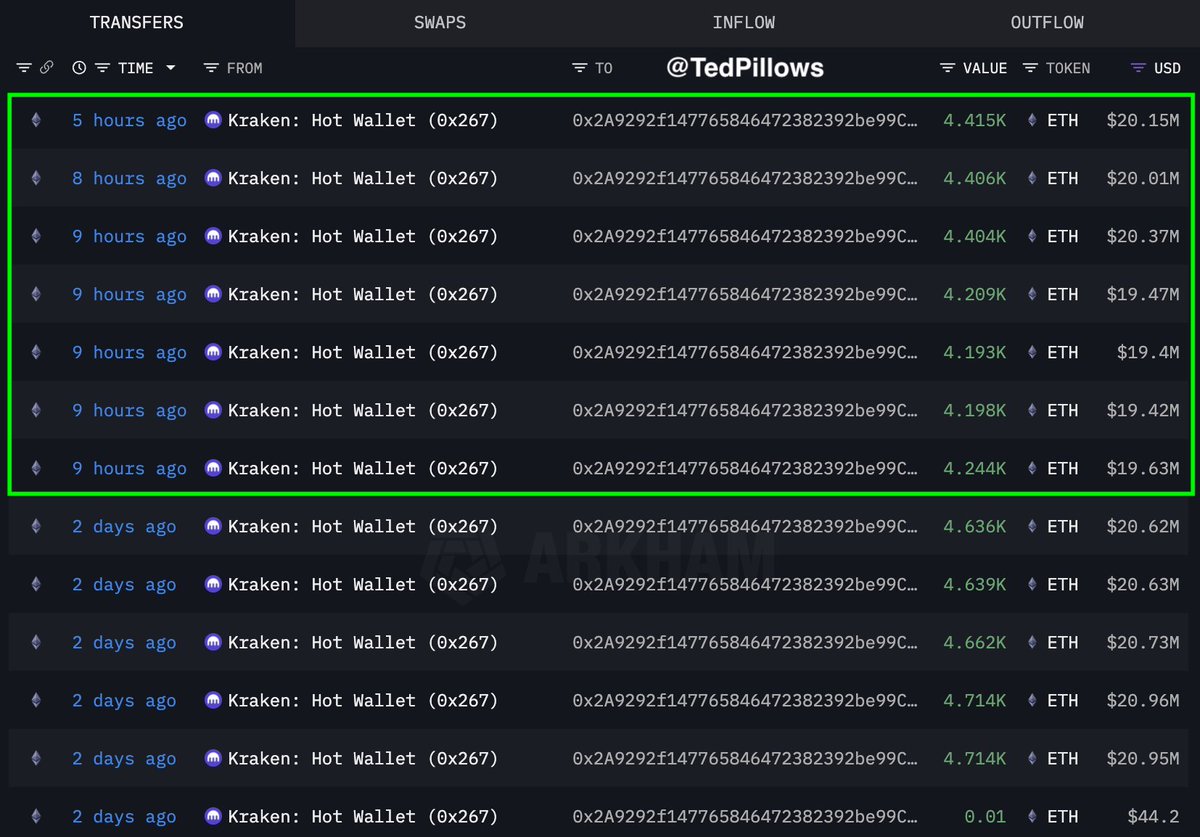Go to the TRANSFERS tab
Image resolution: width=1200 pixels, height=837 pixels.
[136, 22]
